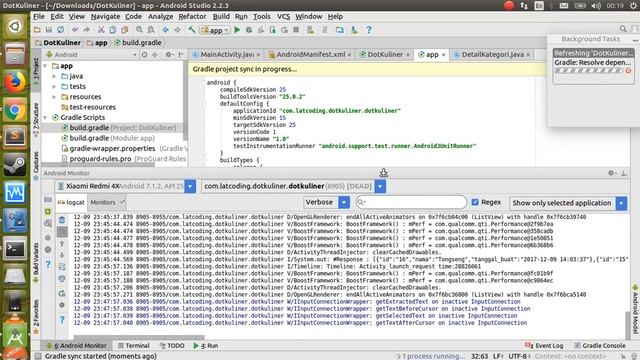Switch to the Monitors tab
The width and height of the screenshot is (640, 360).
click(x=106, y=202)
